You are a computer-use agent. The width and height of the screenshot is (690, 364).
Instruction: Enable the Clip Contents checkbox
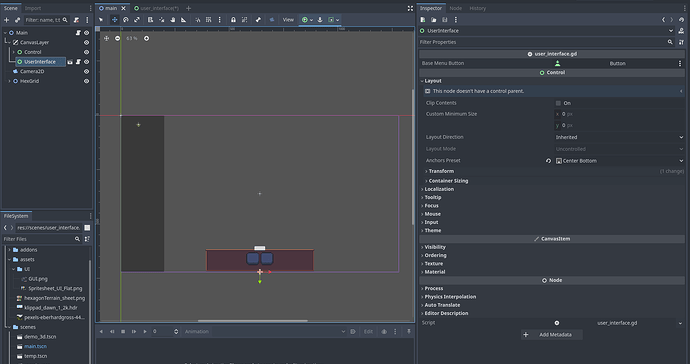pos(558,103)
